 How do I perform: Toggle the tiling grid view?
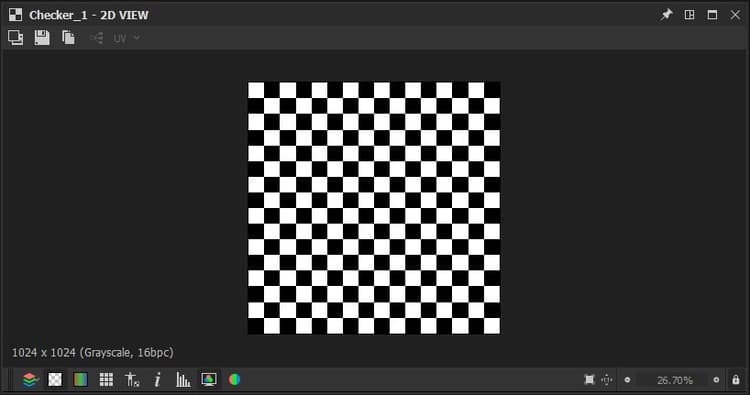(x=106, y=380)
